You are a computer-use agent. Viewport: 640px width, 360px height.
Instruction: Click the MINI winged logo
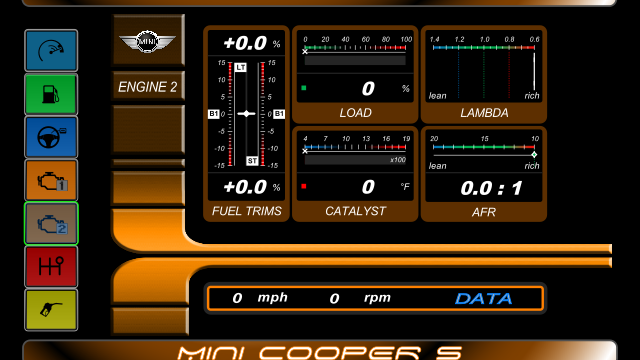(x=148, y=41)
